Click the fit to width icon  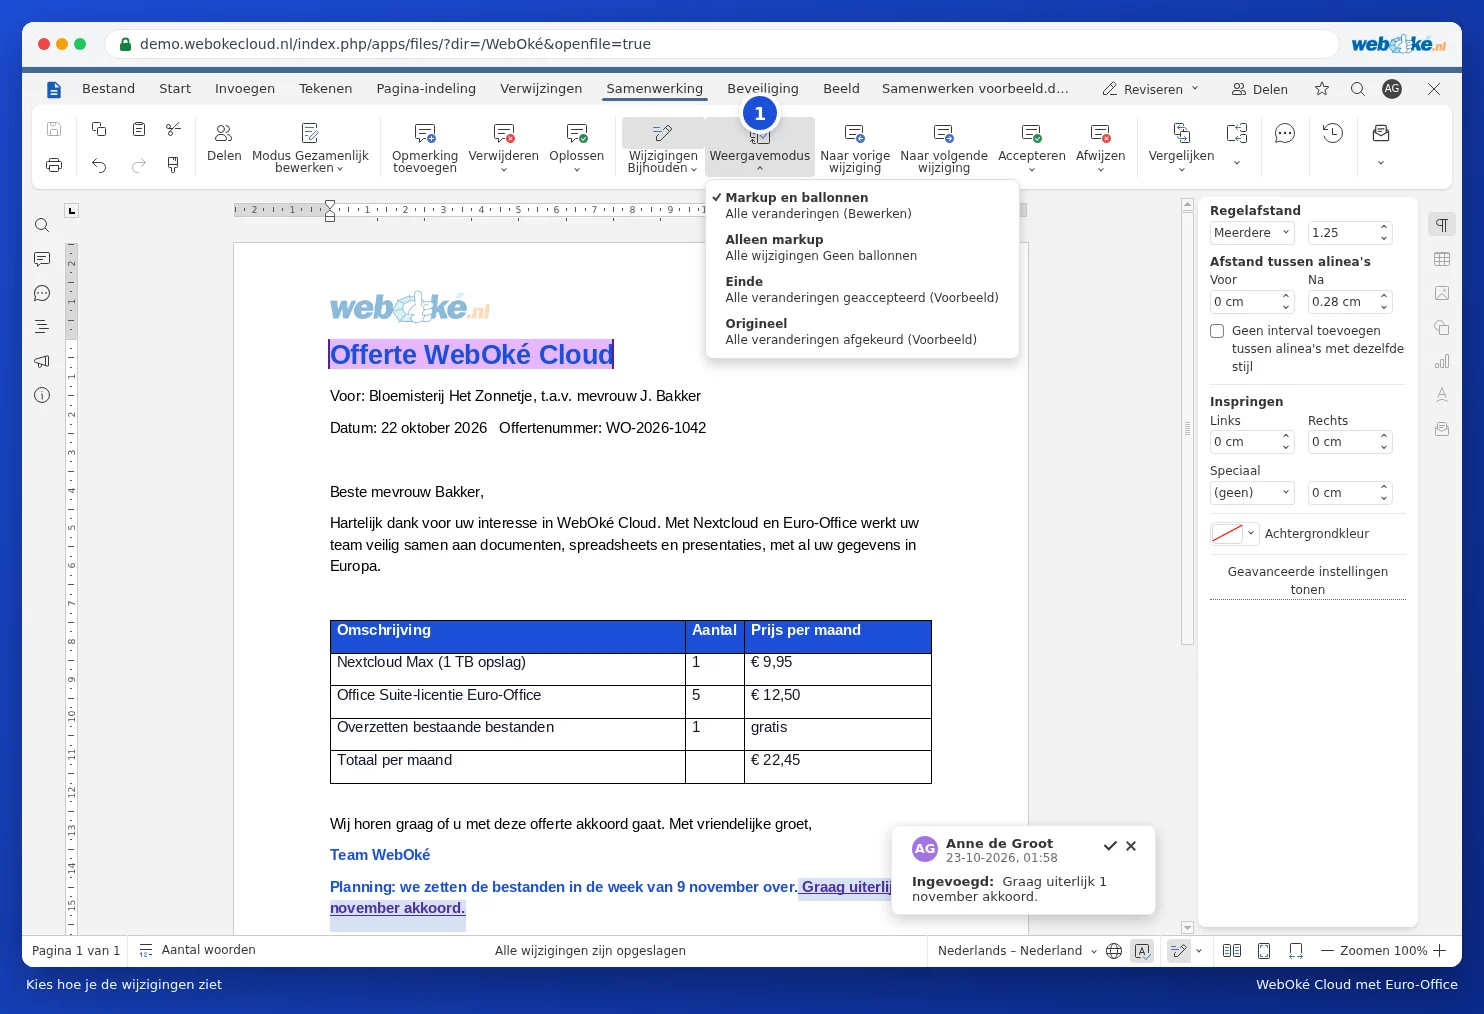(x=1296, y=951)
